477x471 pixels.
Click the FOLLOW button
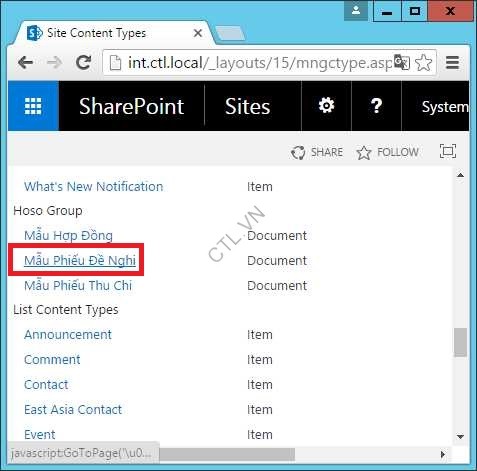(x=387, y=152)
